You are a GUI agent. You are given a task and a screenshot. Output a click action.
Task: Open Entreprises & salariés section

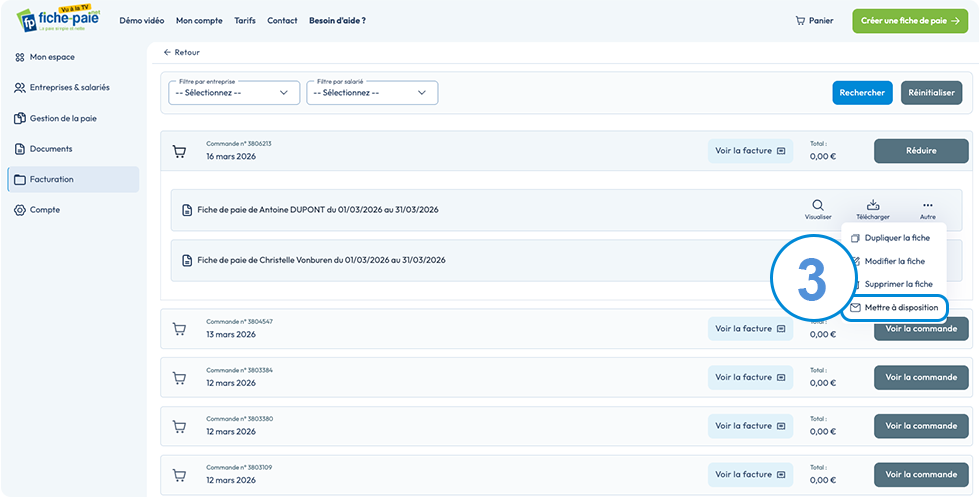coord(73,88)
